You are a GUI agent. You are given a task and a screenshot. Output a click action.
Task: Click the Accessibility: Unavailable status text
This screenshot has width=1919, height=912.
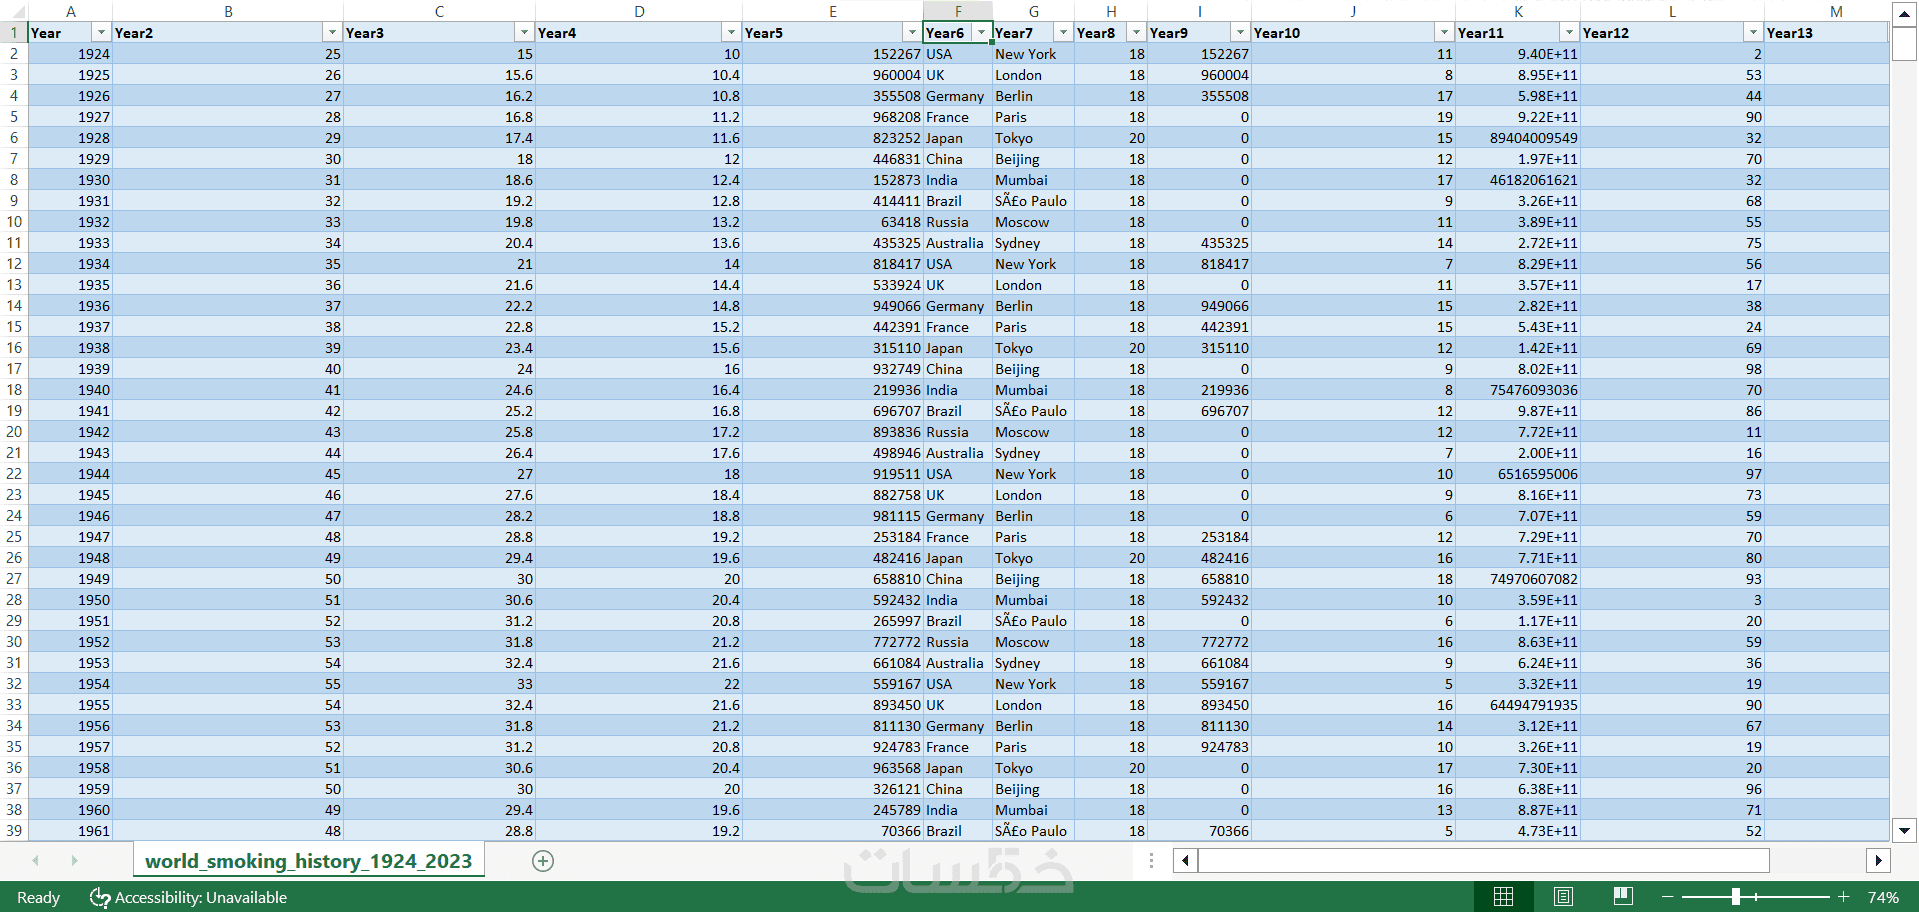(x=201, y=897)
